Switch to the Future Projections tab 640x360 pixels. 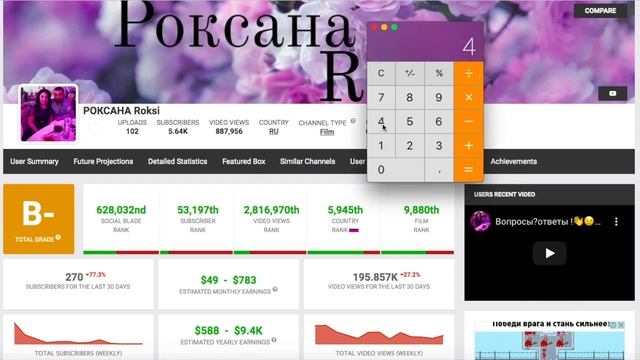[x=103, y=161]
